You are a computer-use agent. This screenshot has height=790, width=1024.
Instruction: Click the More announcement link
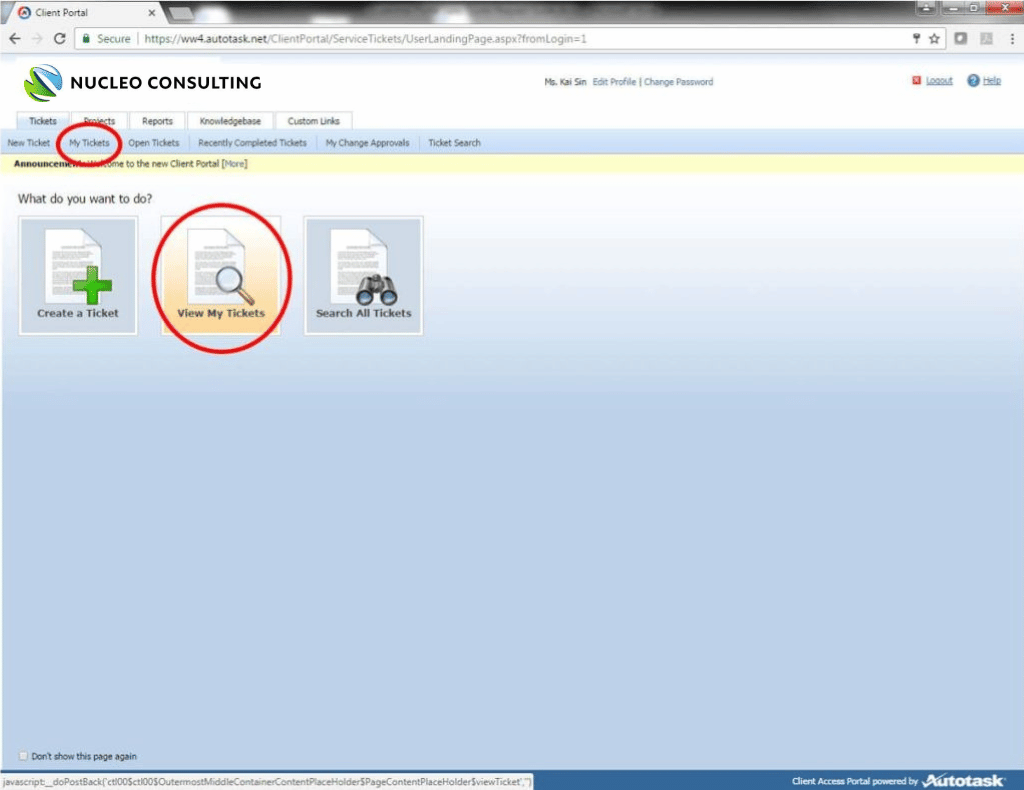click(x=234, y=163)
